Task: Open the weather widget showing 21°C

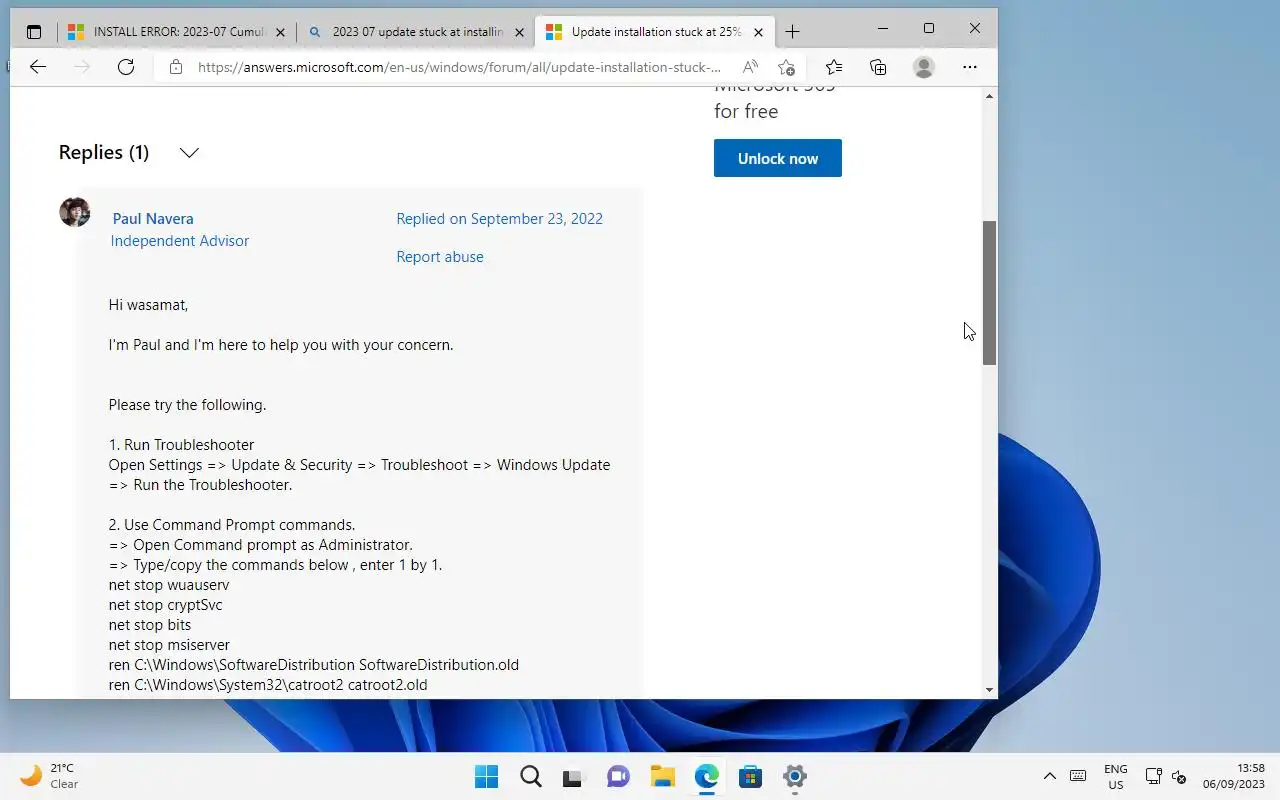Action: pyautogui.click(x=50, y=776)
